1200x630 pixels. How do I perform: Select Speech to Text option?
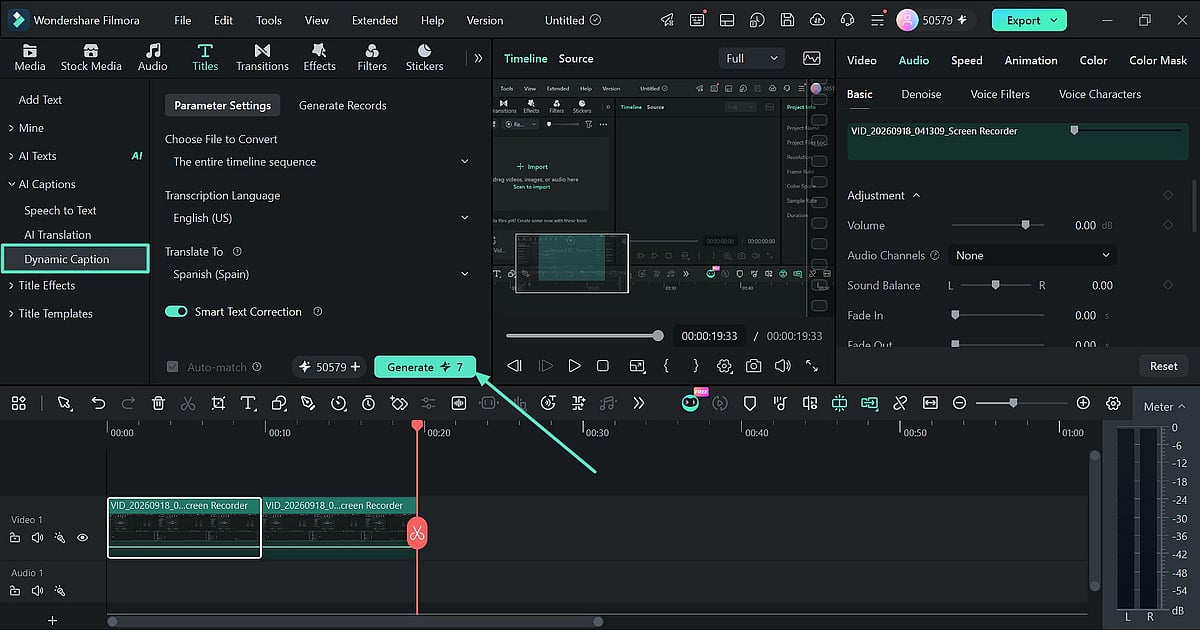60,210
